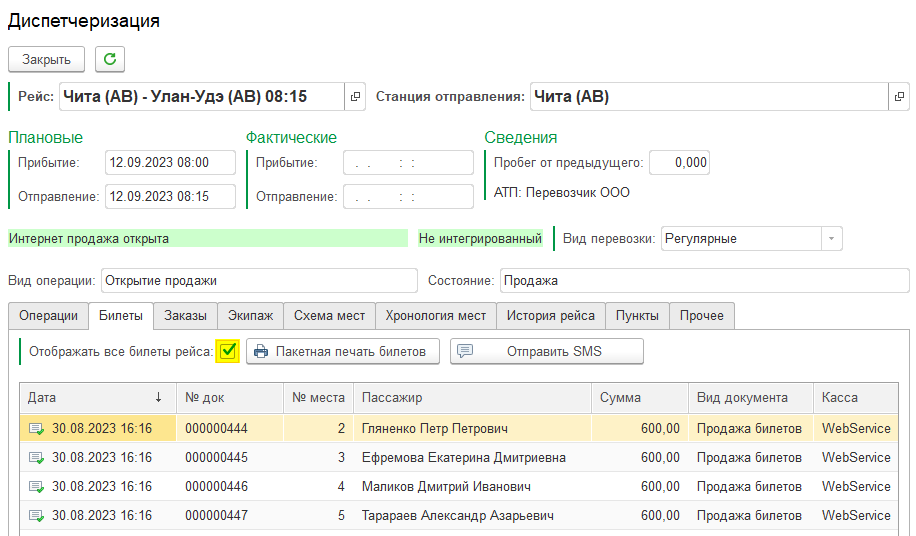Expand the Вид перевозки dropdown
This screenshot has width=916, height=536.
(x=831, y=239)
